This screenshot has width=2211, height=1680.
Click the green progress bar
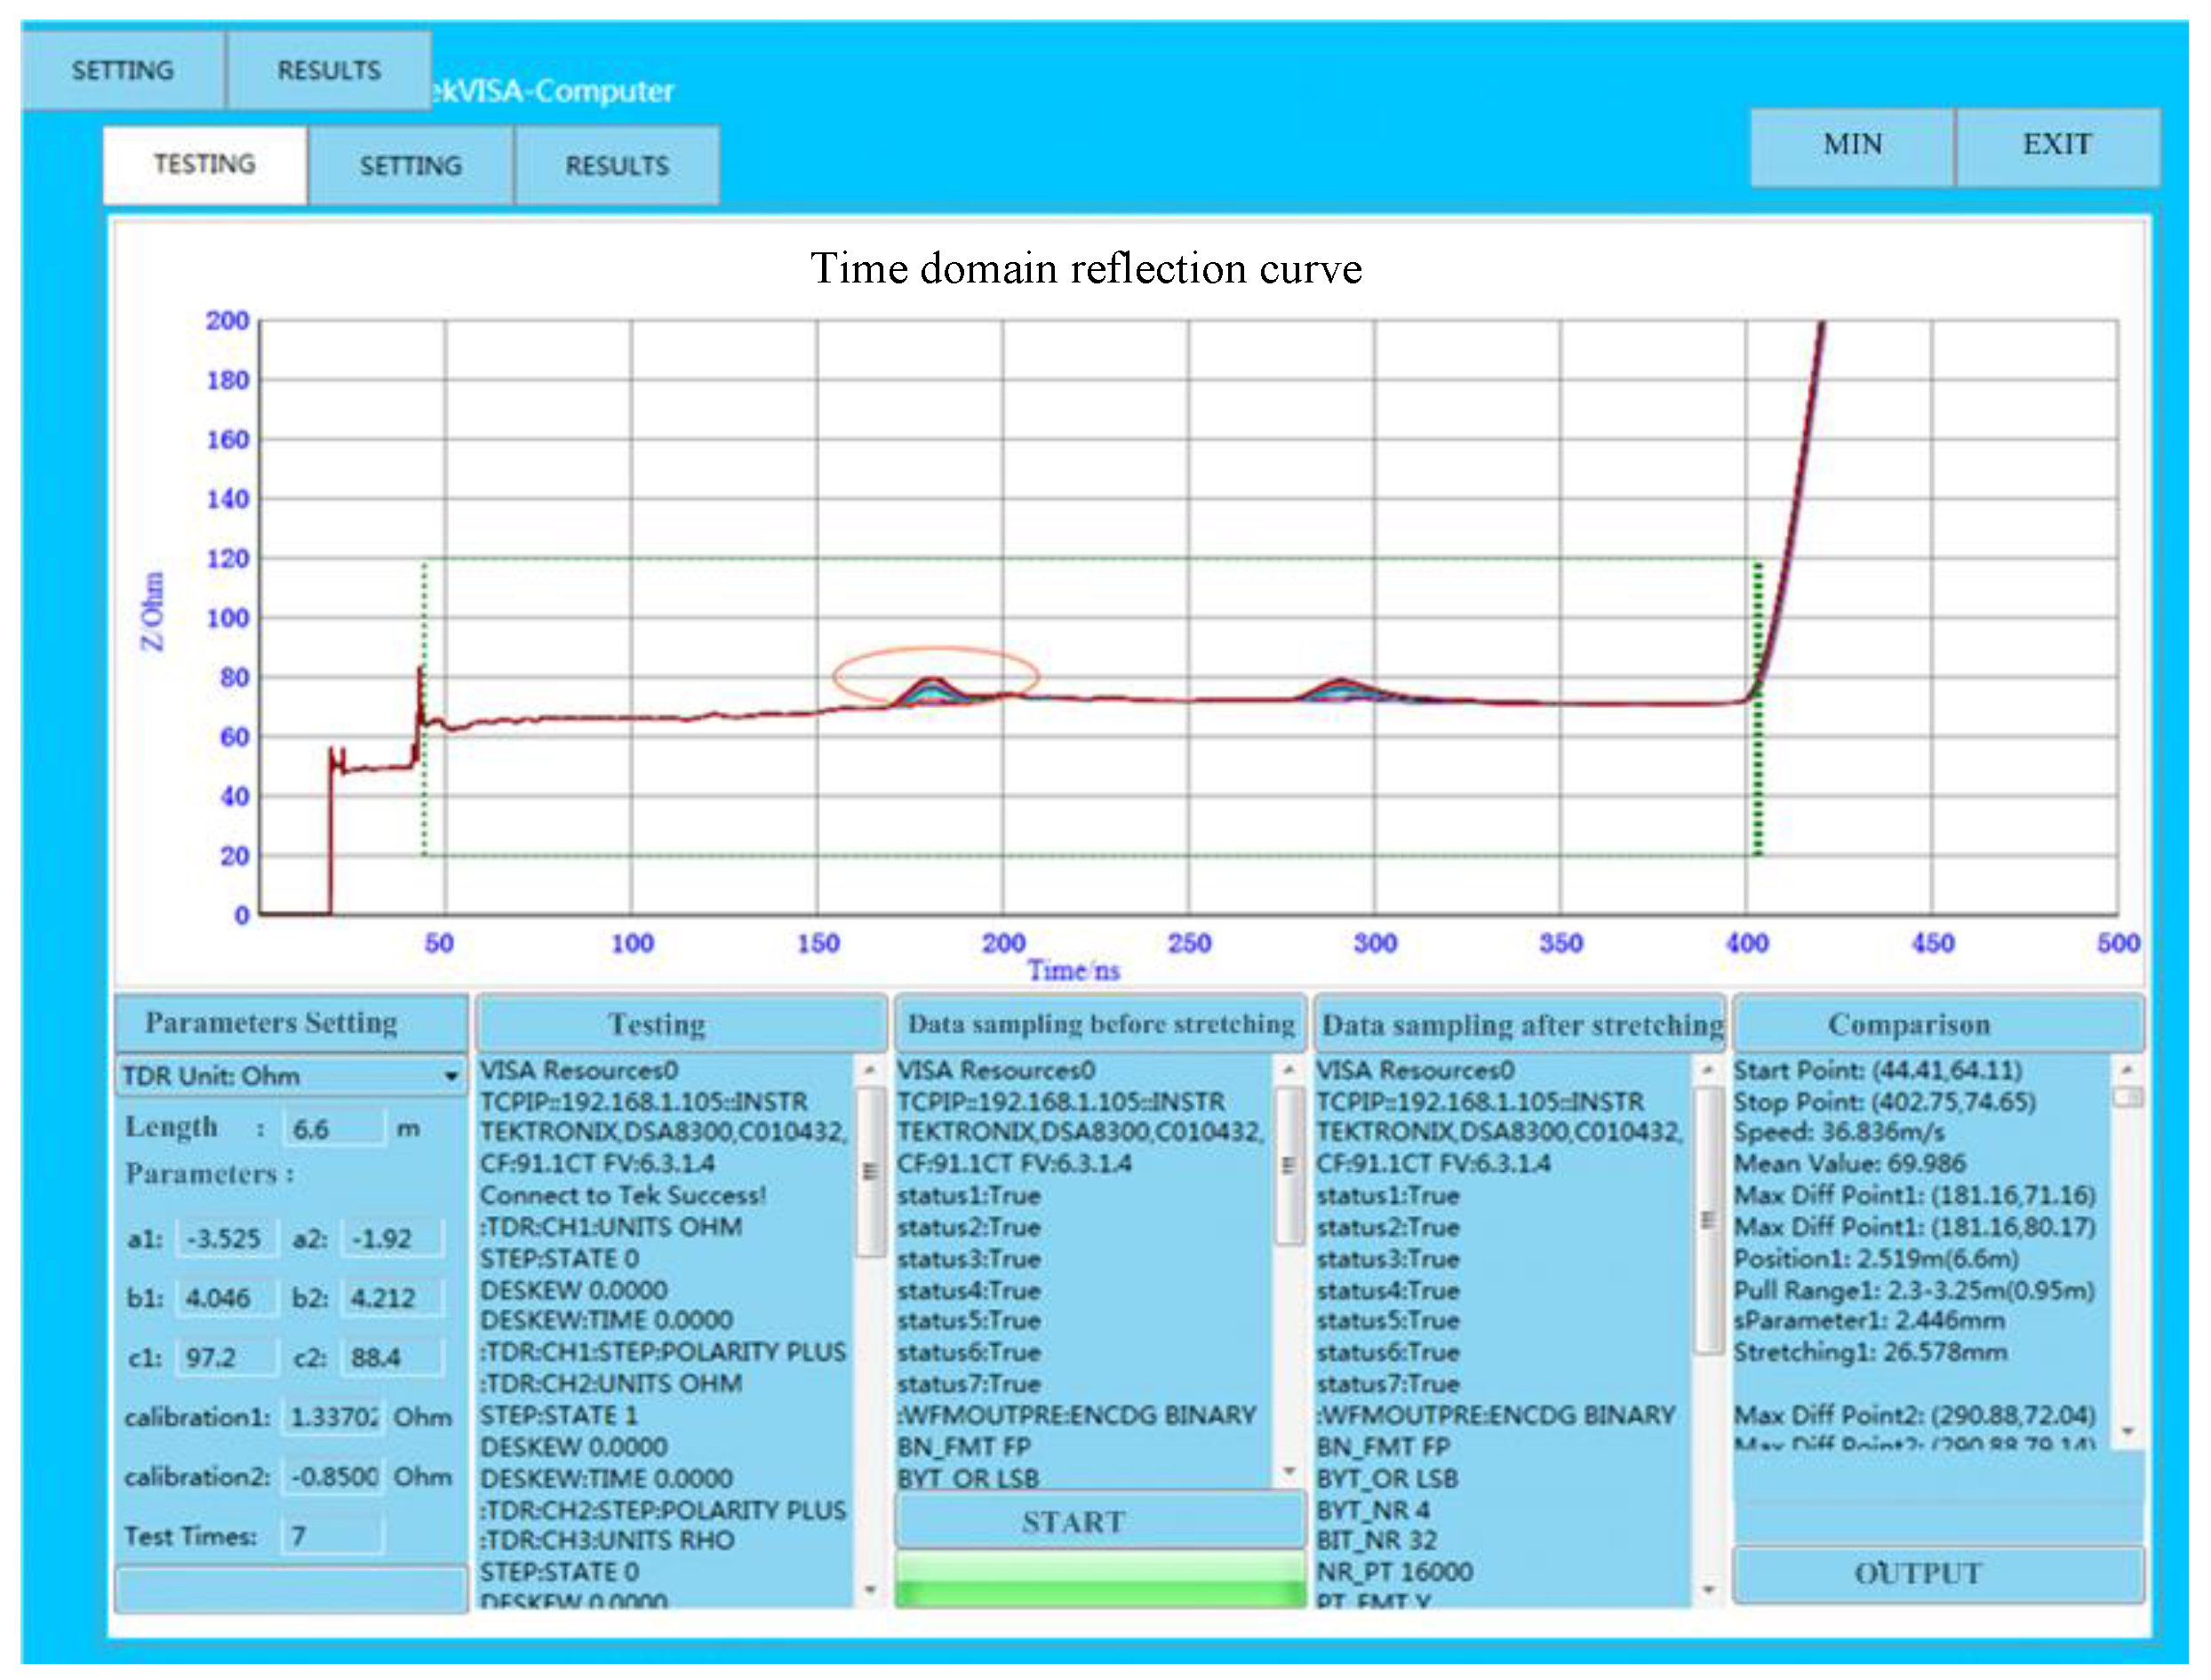(1100, 1579)
